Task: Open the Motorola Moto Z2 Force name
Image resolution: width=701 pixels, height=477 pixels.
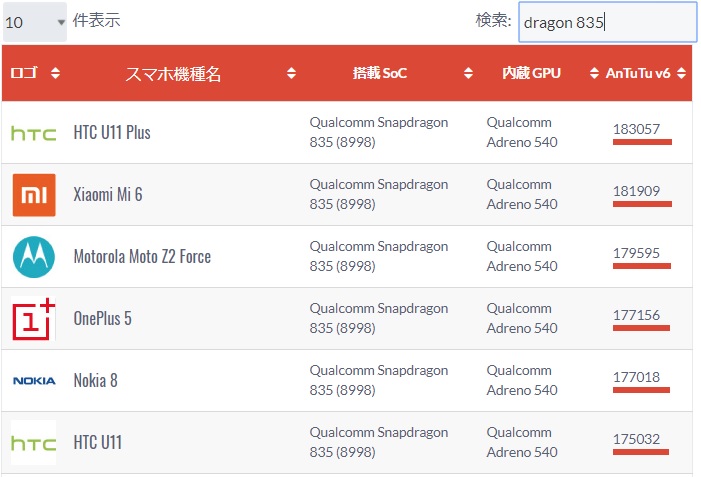Action: click(x=142, y=257)
